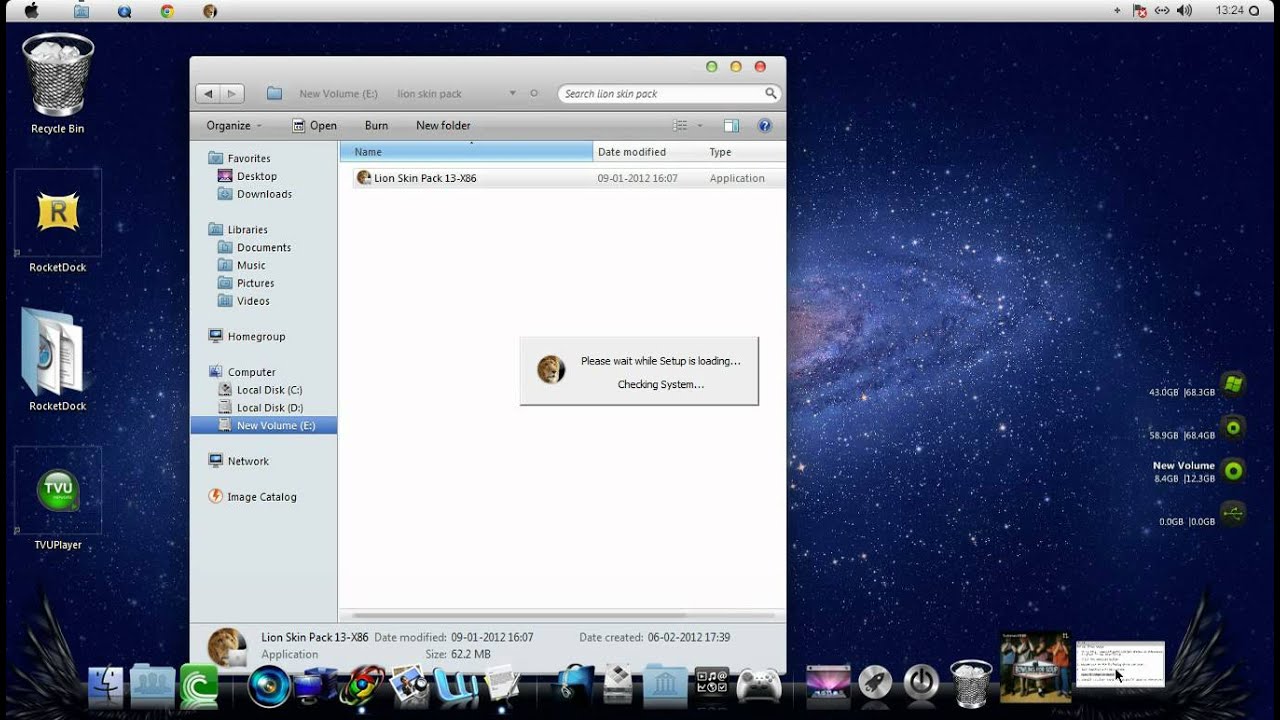Click the text document thumbnail in the dock
This screenshot has width=1280, height=720.
coord(1120,662)
